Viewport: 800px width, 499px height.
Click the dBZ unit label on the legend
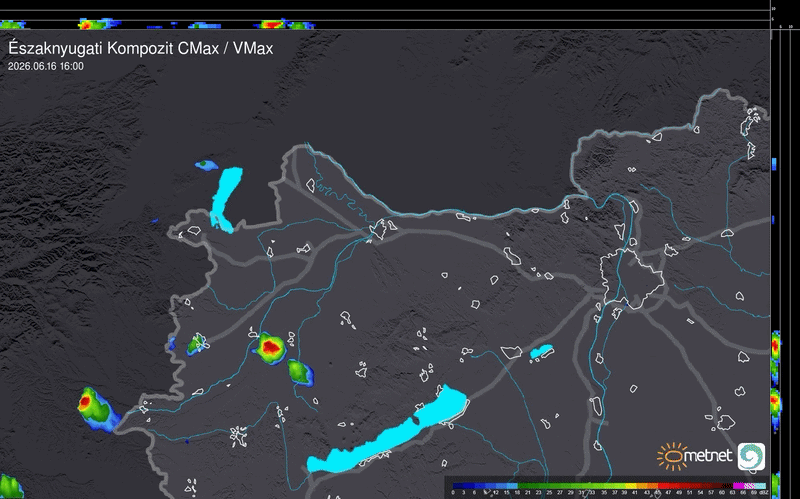tap(763, 492)
